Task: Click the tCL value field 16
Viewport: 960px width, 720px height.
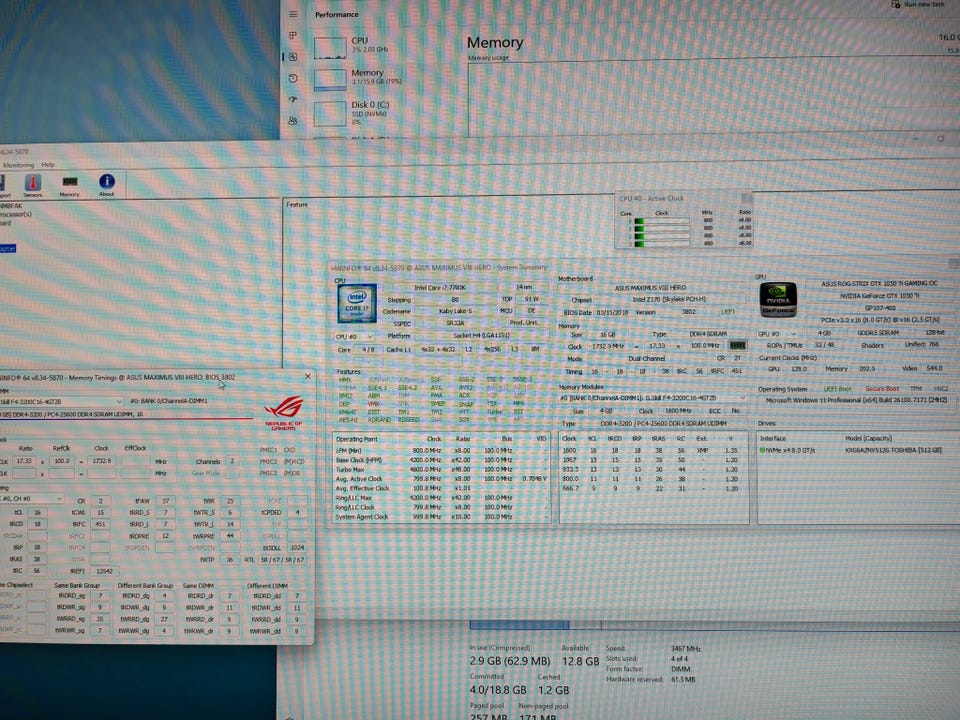Action: coord(37,512)
